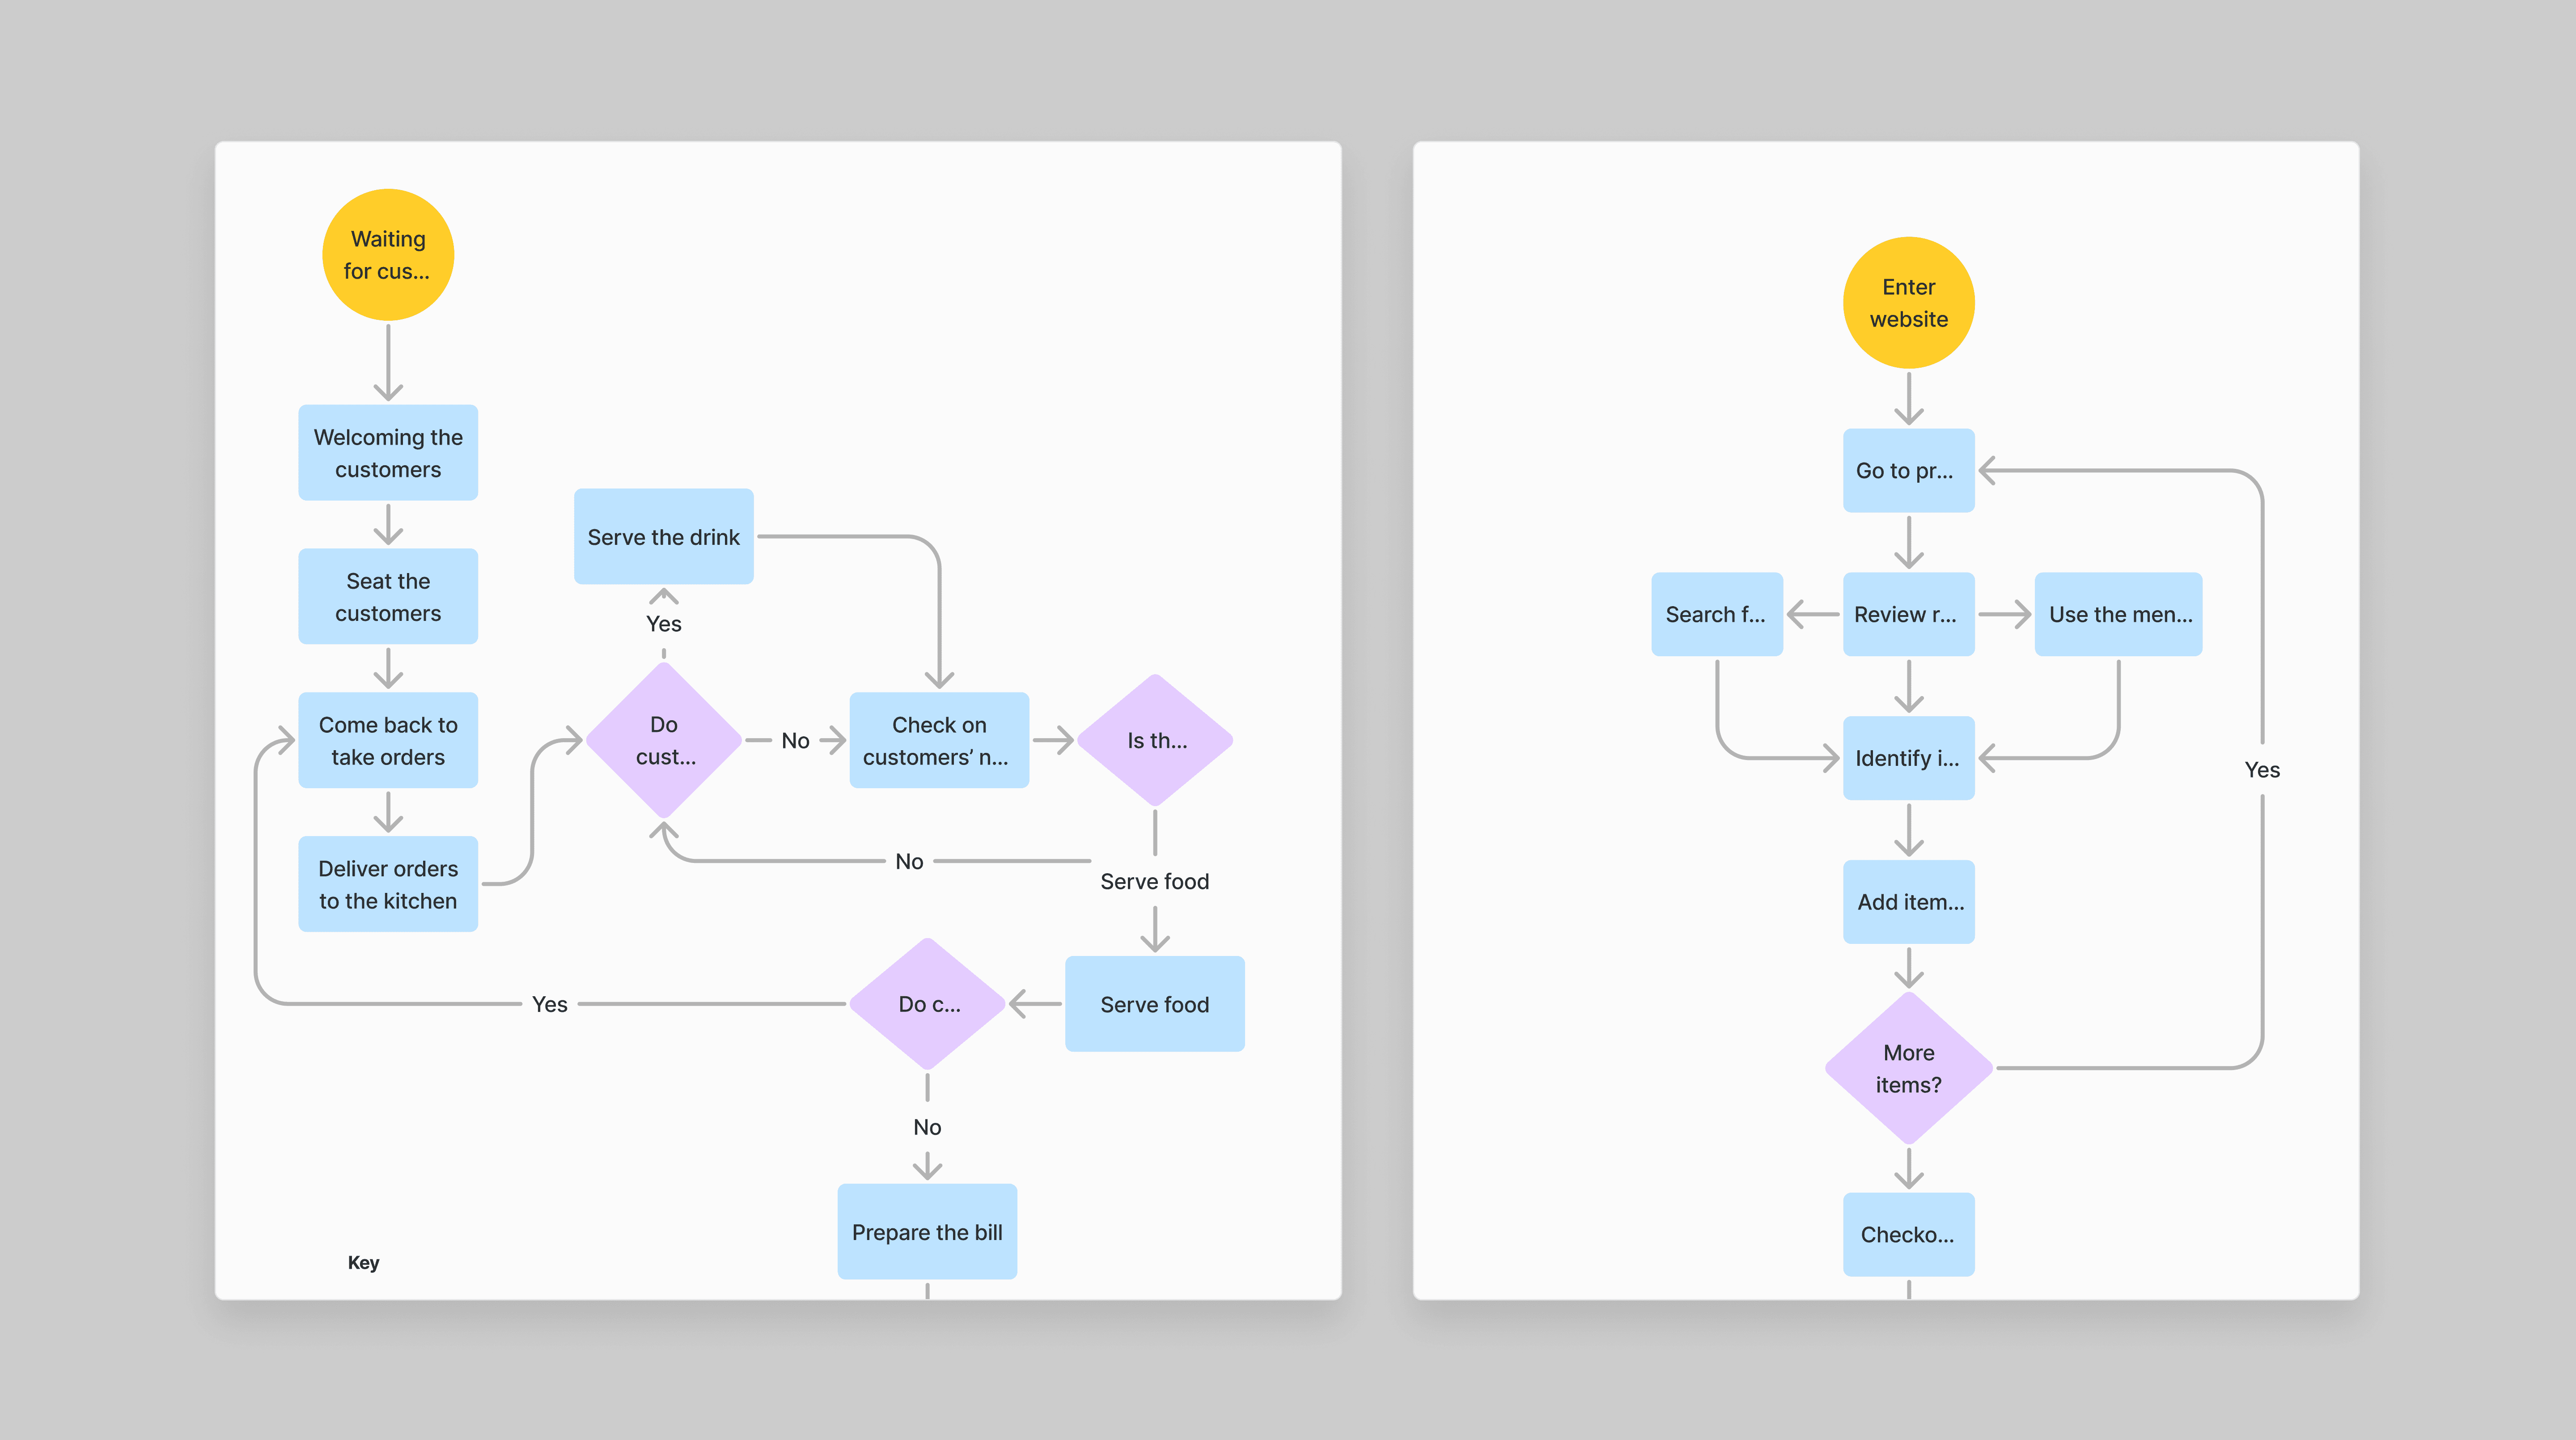Select the 'Waiting for cus...' start circle
Viewport: 2576px width, 1440px height.
pyautogui.click(x=388, y=255)
